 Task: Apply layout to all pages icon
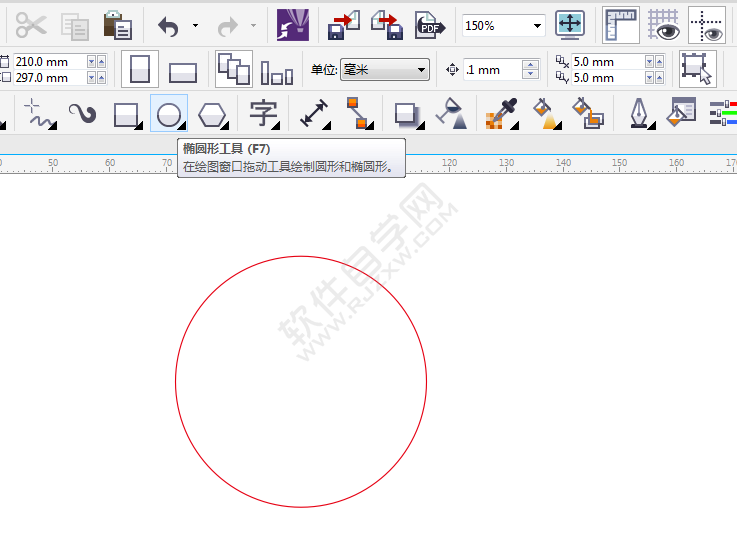[234, 69]
